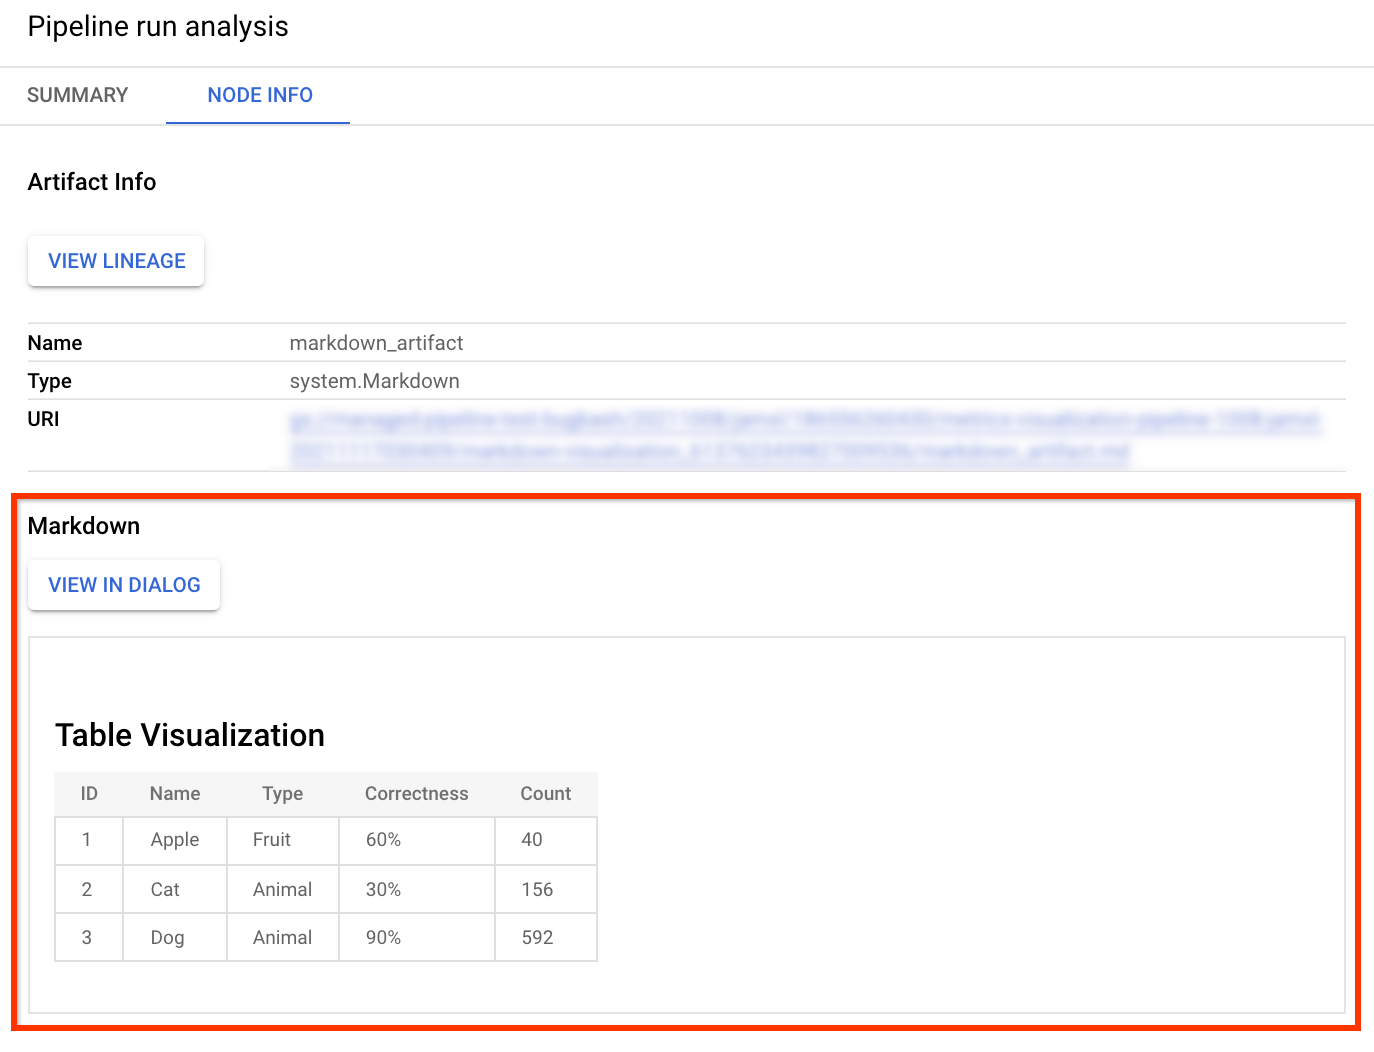Image resolution: width=1374 pixels, height=1052 pixels.
Task: Select the Node Info tab
Action: (x=260, y=95)
